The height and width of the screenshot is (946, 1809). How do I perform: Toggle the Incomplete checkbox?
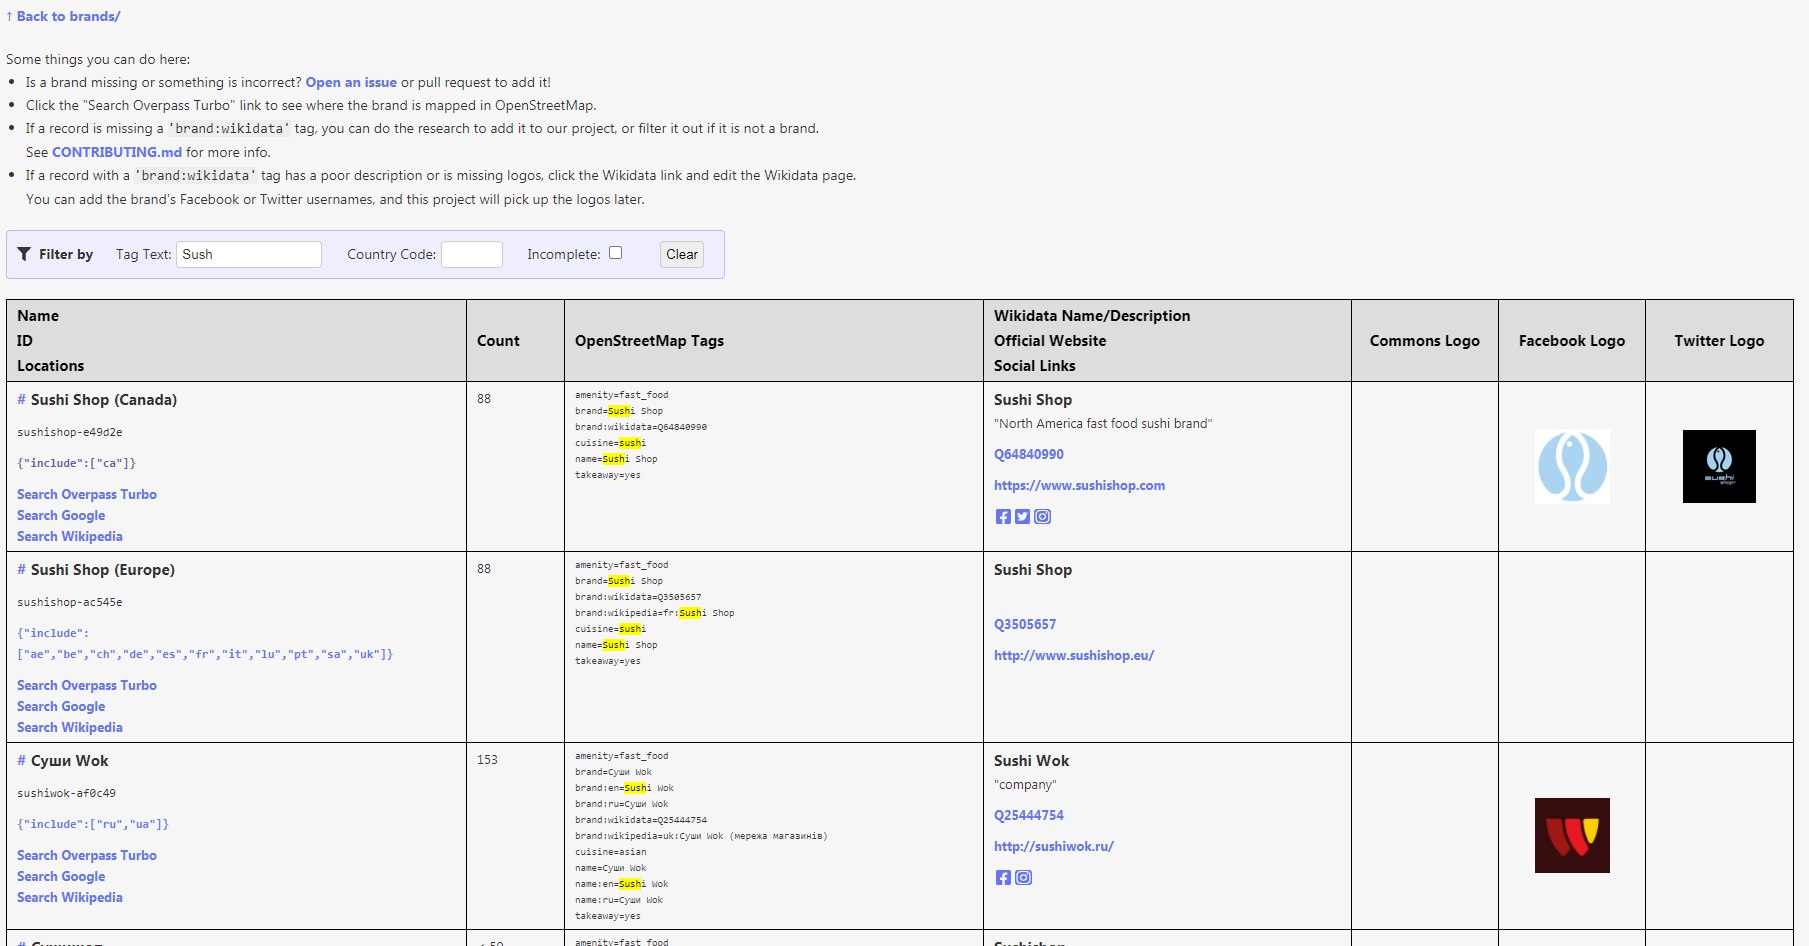616,253
